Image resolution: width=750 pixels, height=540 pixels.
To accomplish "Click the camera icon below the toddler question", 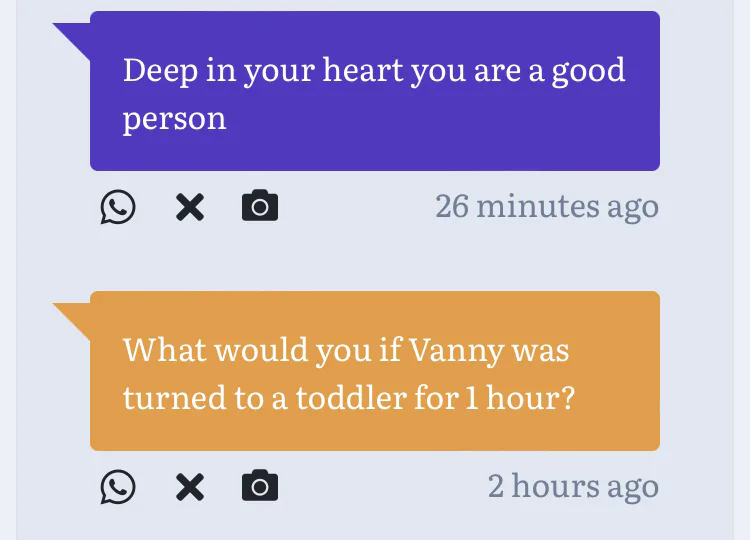I will pos(260,487).
